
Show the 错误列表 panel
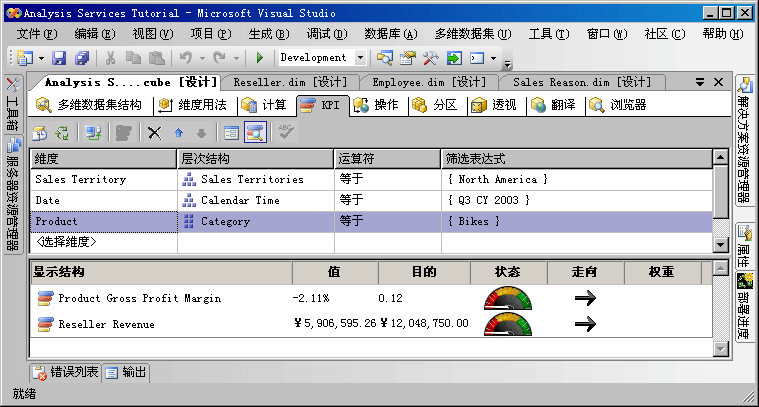[x=65, y=372]
